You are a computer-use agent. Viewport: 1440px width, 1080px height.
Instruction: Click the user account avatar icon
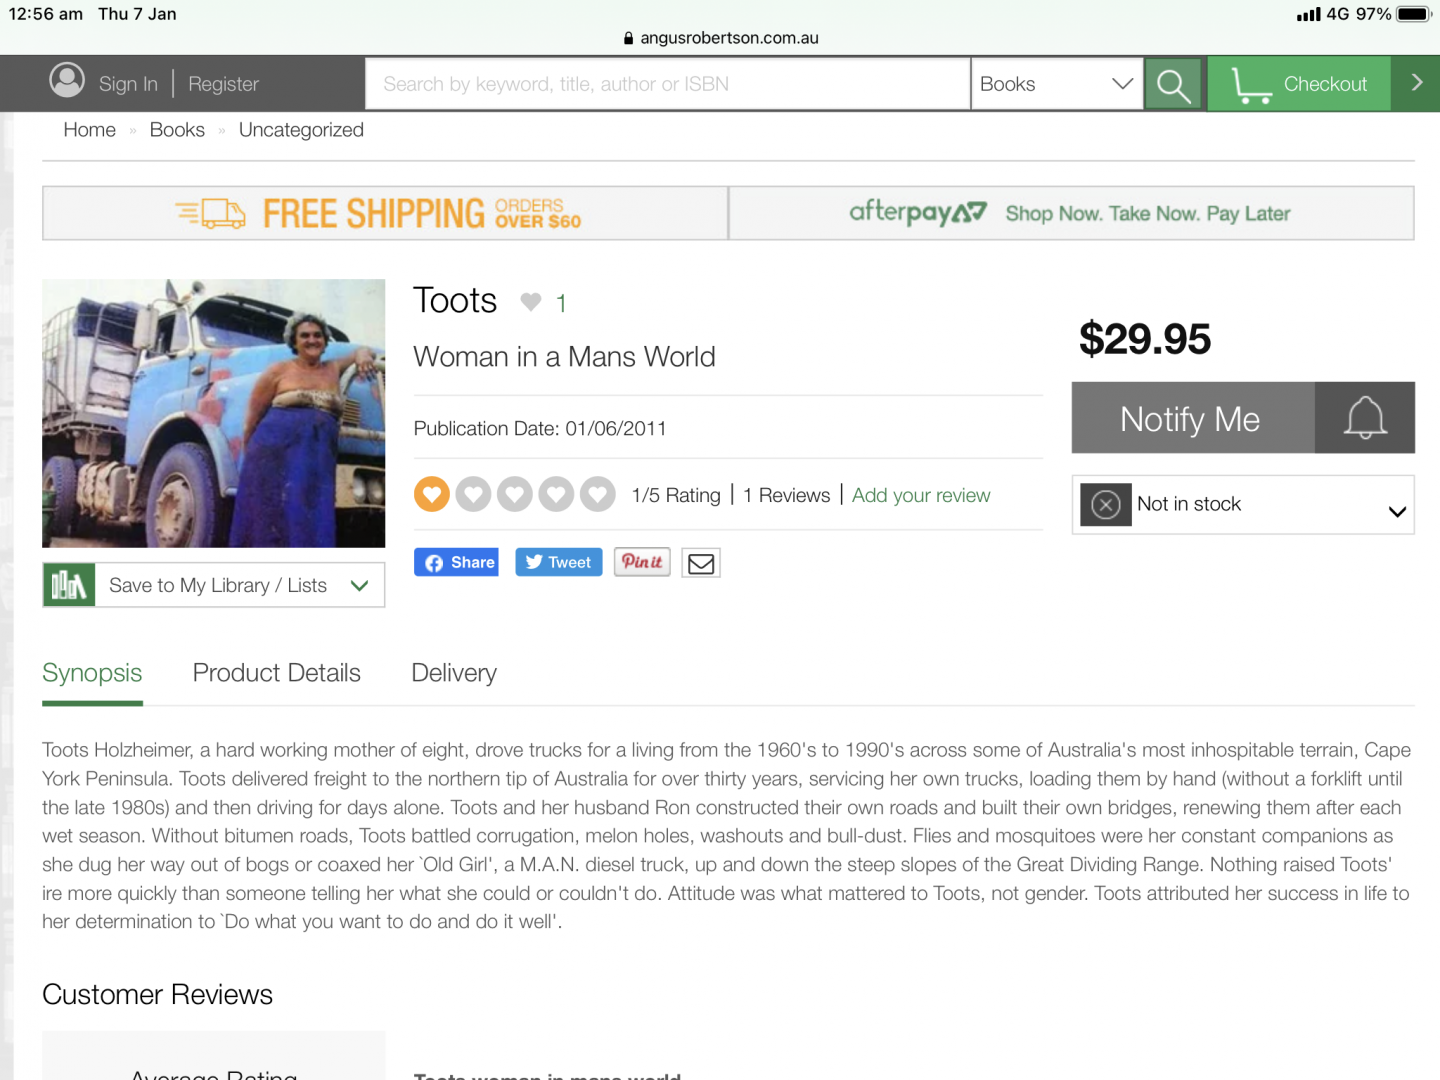pos(67,81)
